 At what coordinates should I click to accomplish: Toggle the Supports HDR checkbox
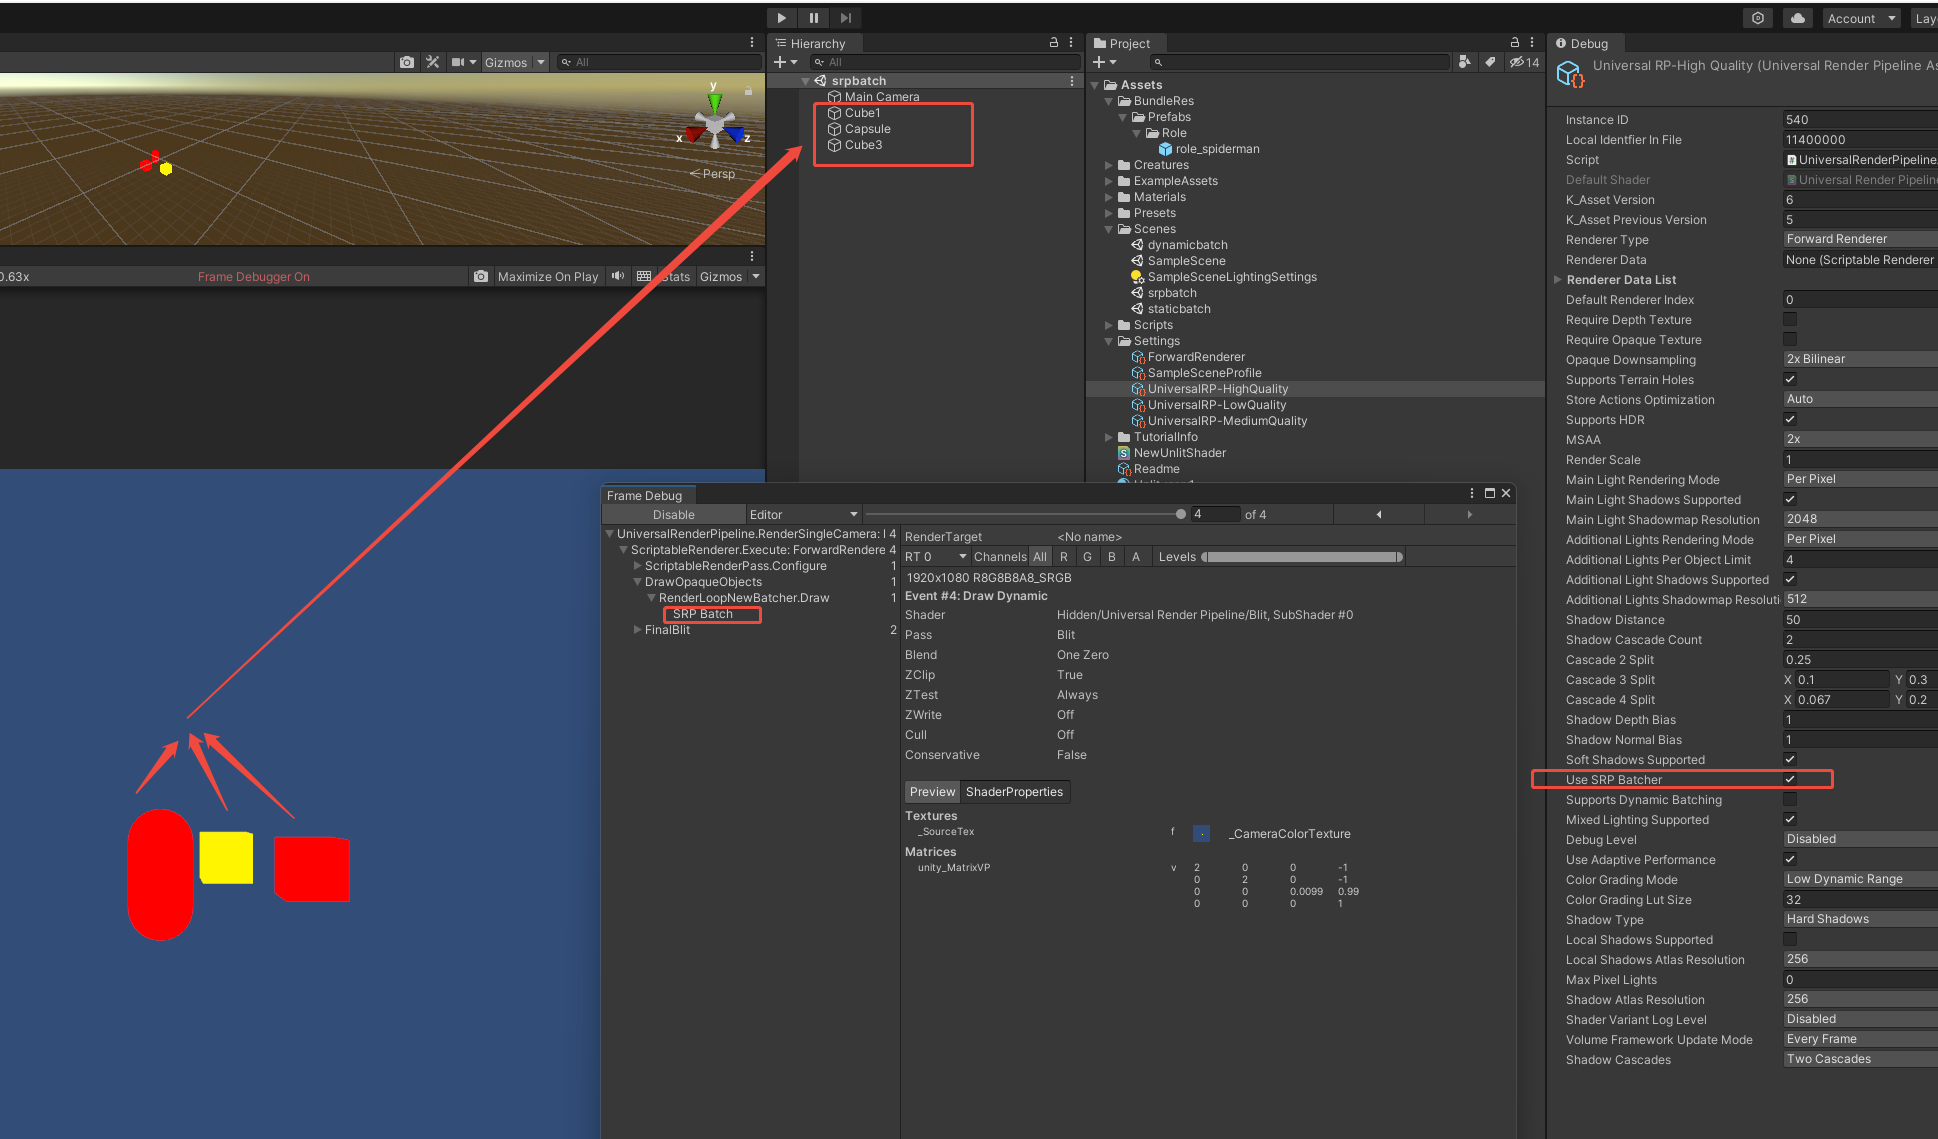pos(1790,420)
